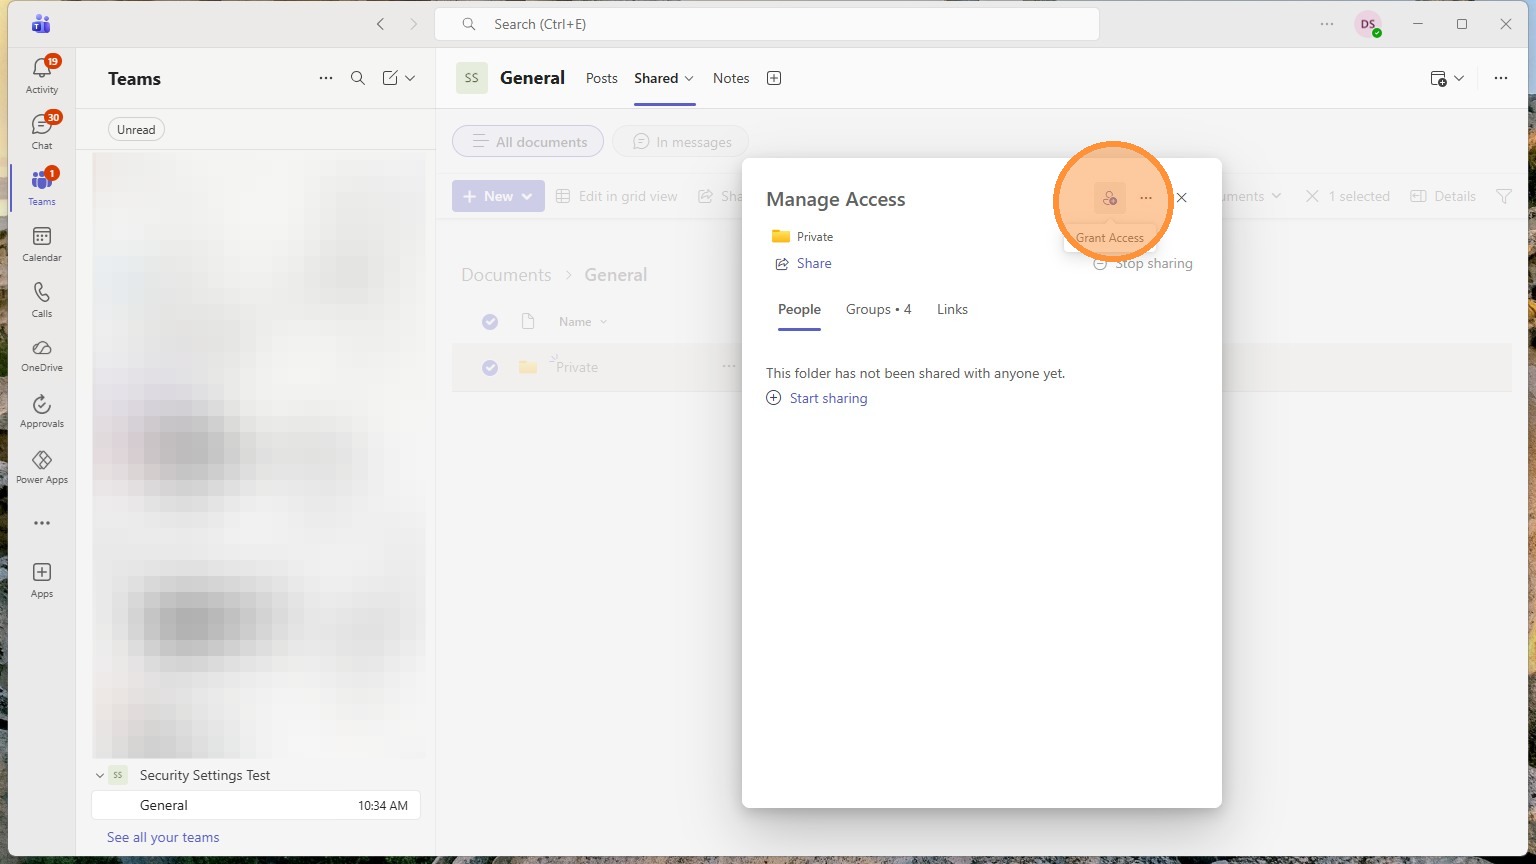Open more options in the Manage Access dialog
Image resolution: width=1536 pixels, height=864 pixels.
click(1146, 198)
